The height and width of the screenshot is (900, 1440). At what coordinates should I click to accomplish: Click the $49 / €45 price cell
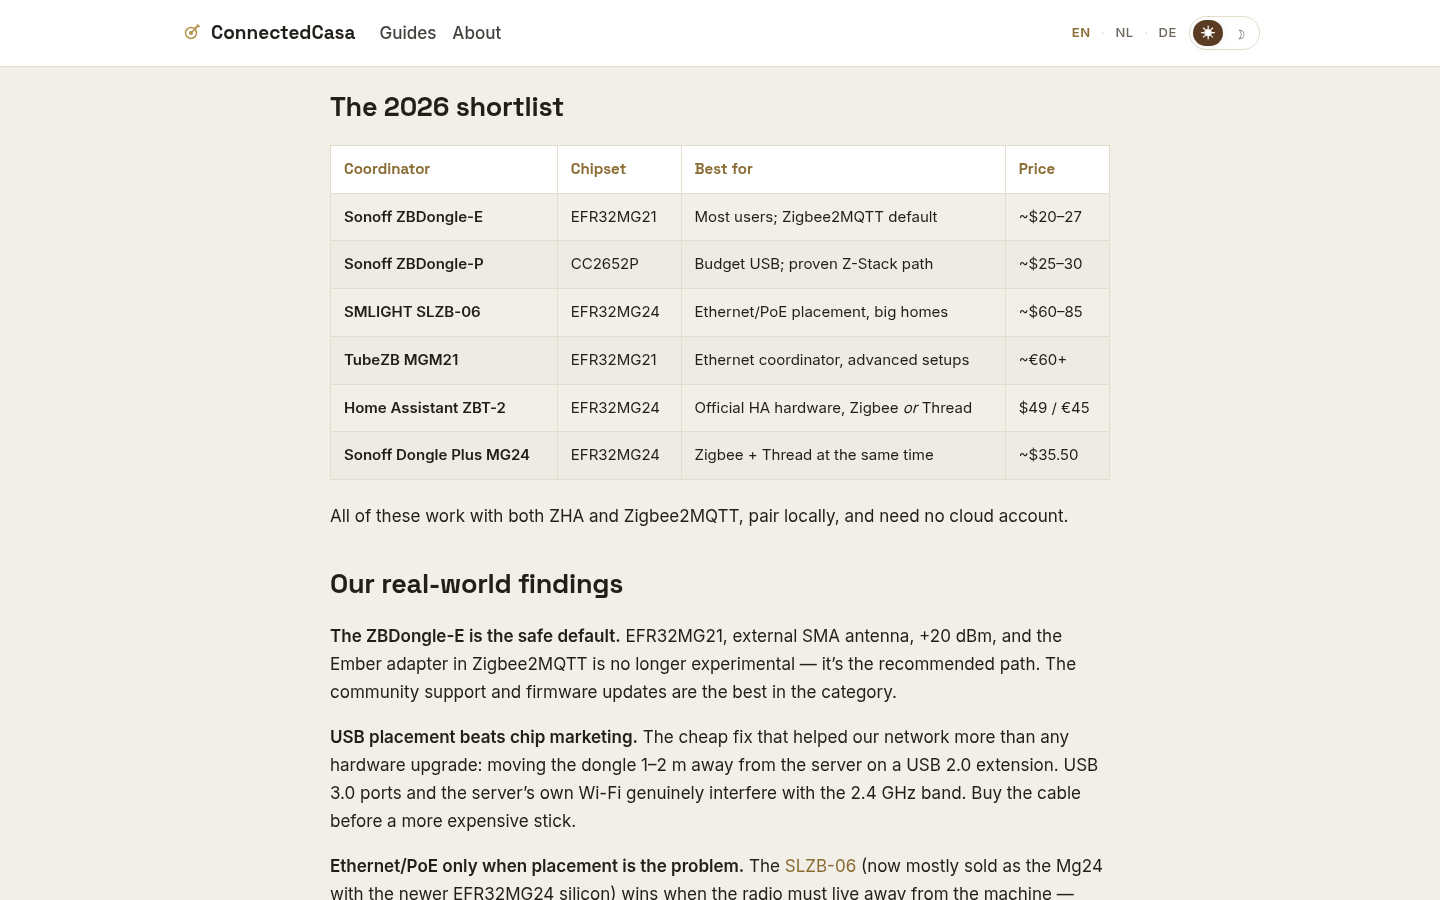pos(1057,408)
